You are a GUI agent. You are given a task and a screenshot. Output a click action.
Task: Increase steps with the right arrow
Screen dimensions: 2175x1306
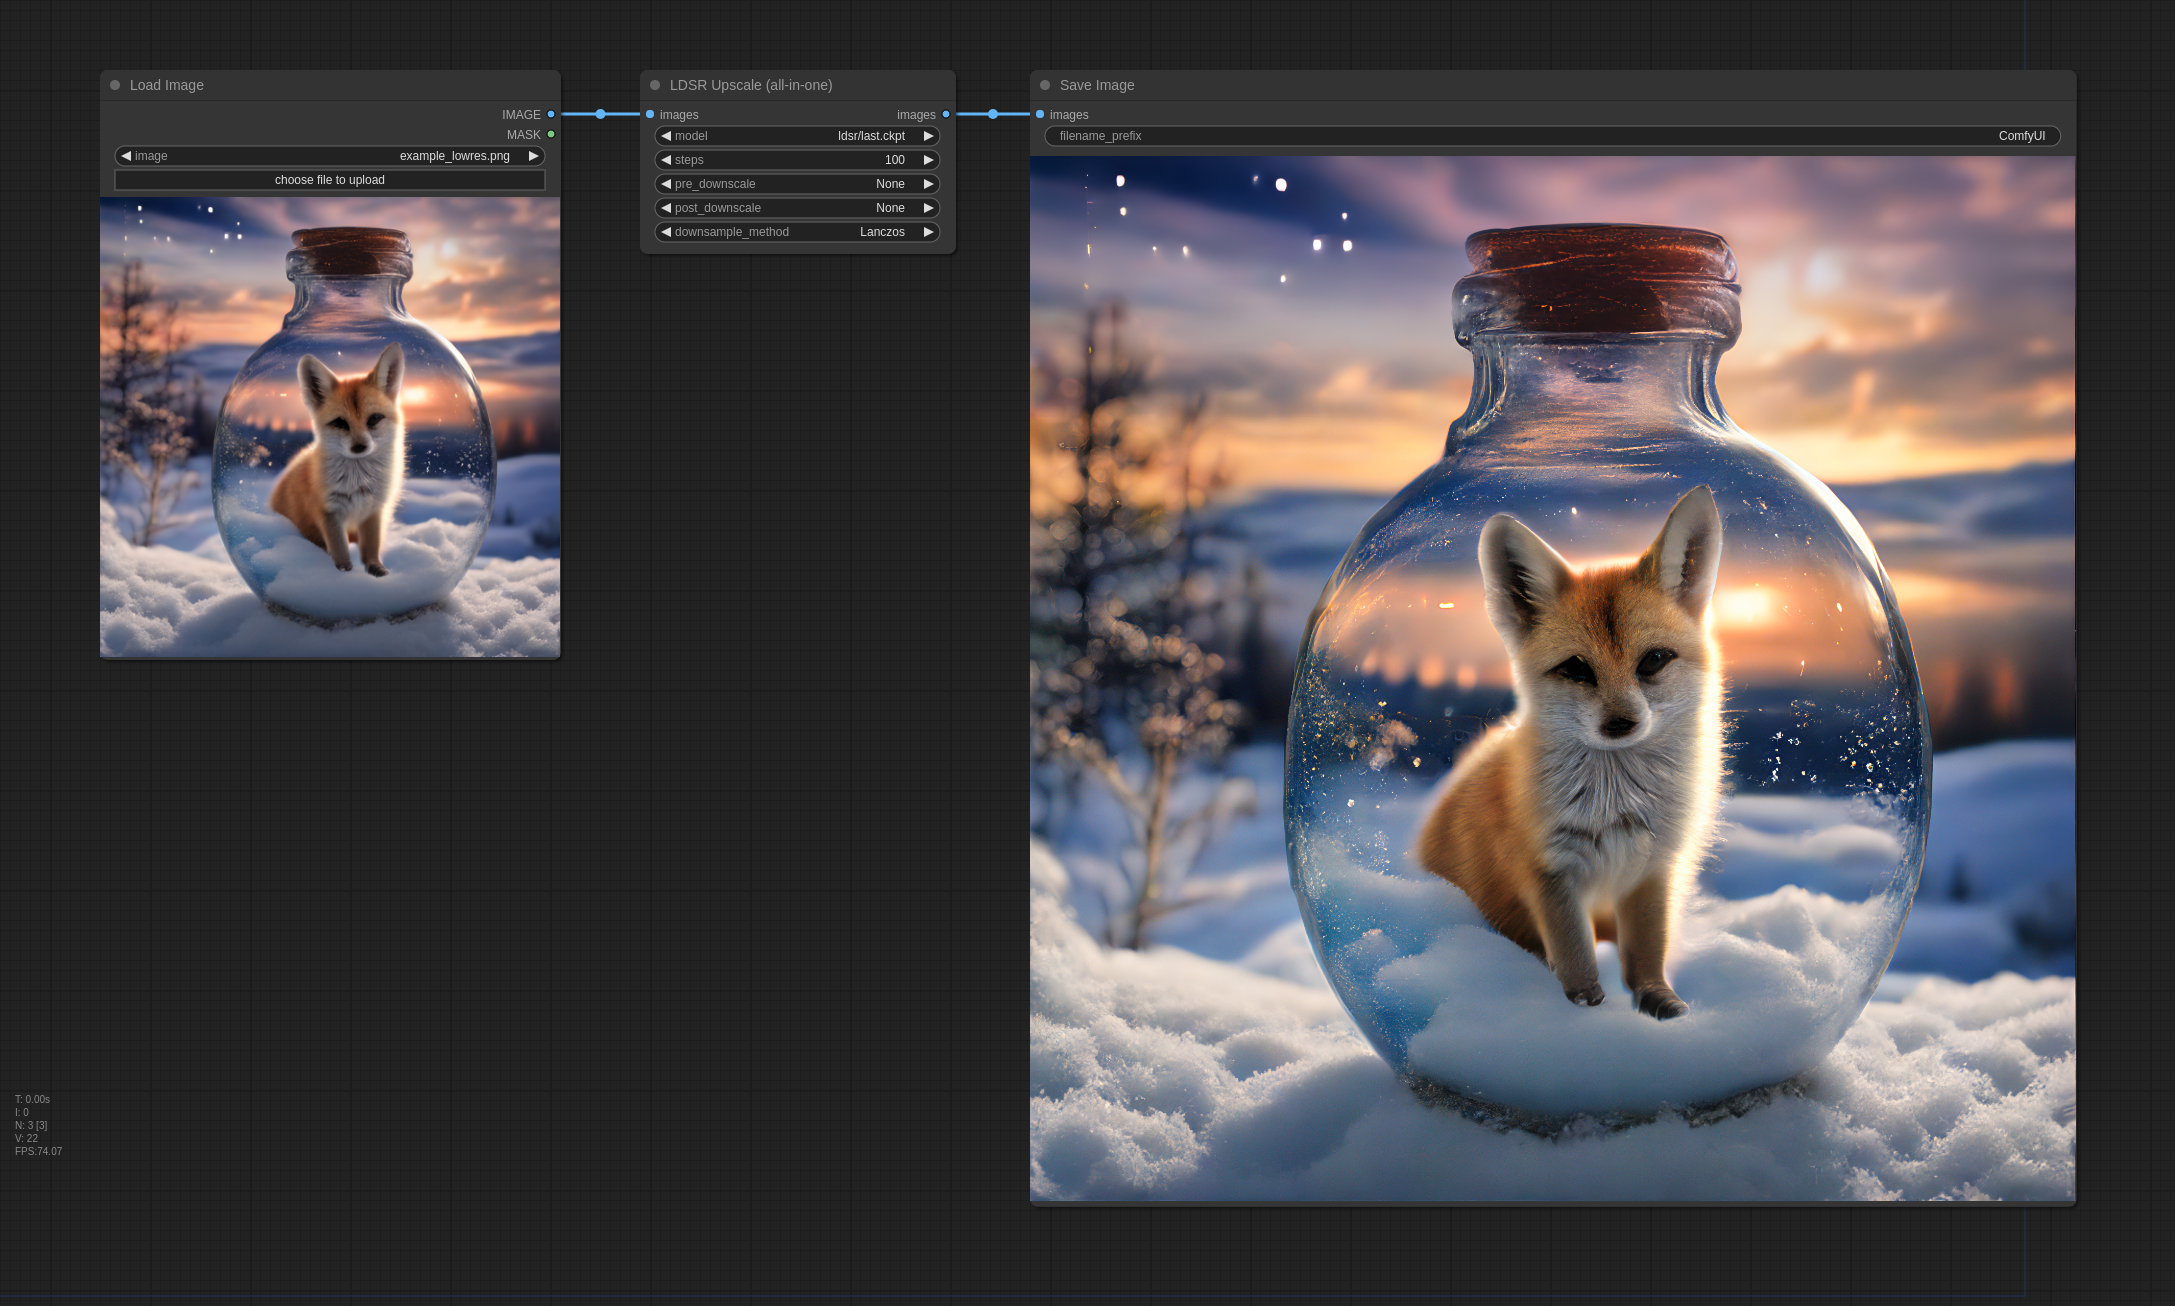tap(928, 160)
